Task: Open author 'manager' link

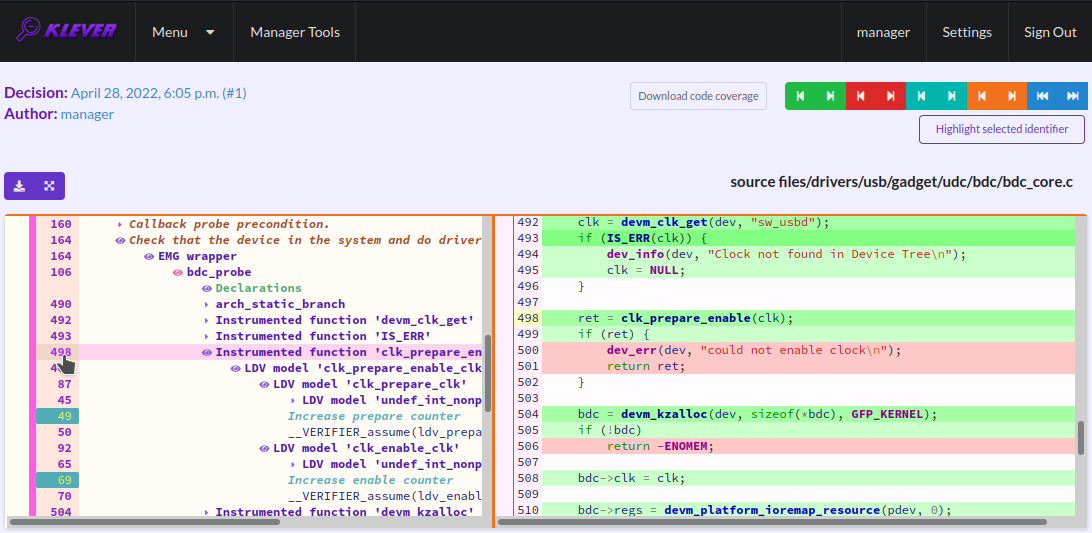Action: 87,114
